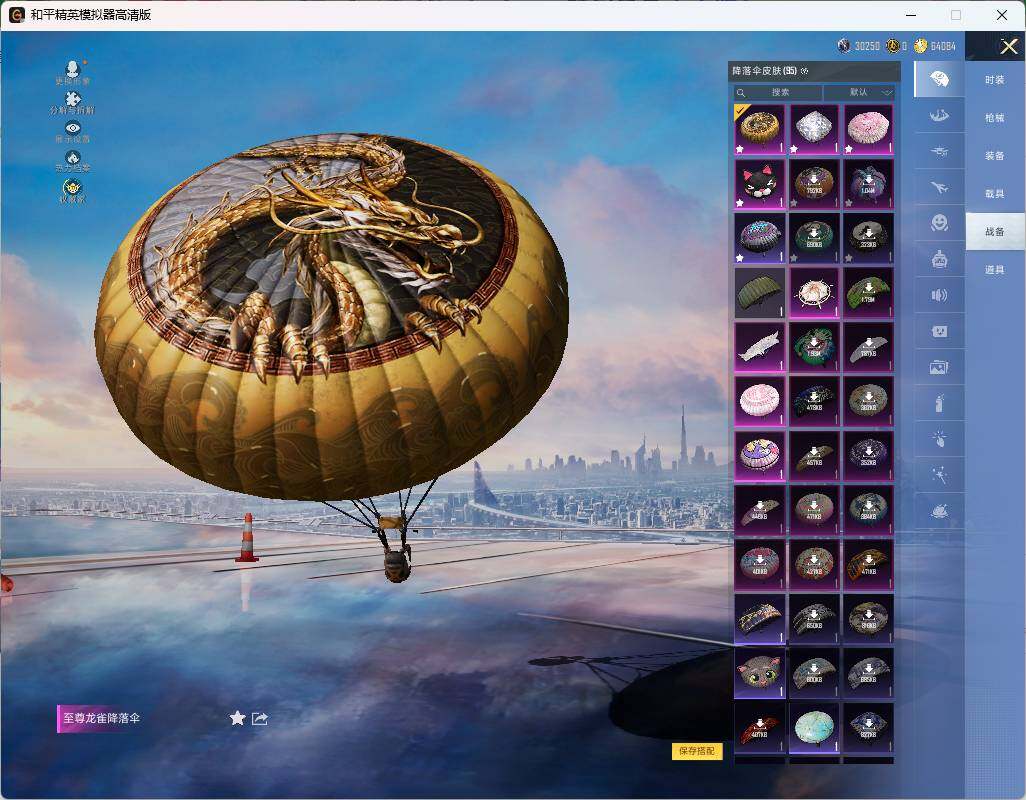Screen dimensions: 1026x800
Task: Toggle favorite star beside 至尊龙雀降落伞 name
Action: pos(237,718)
